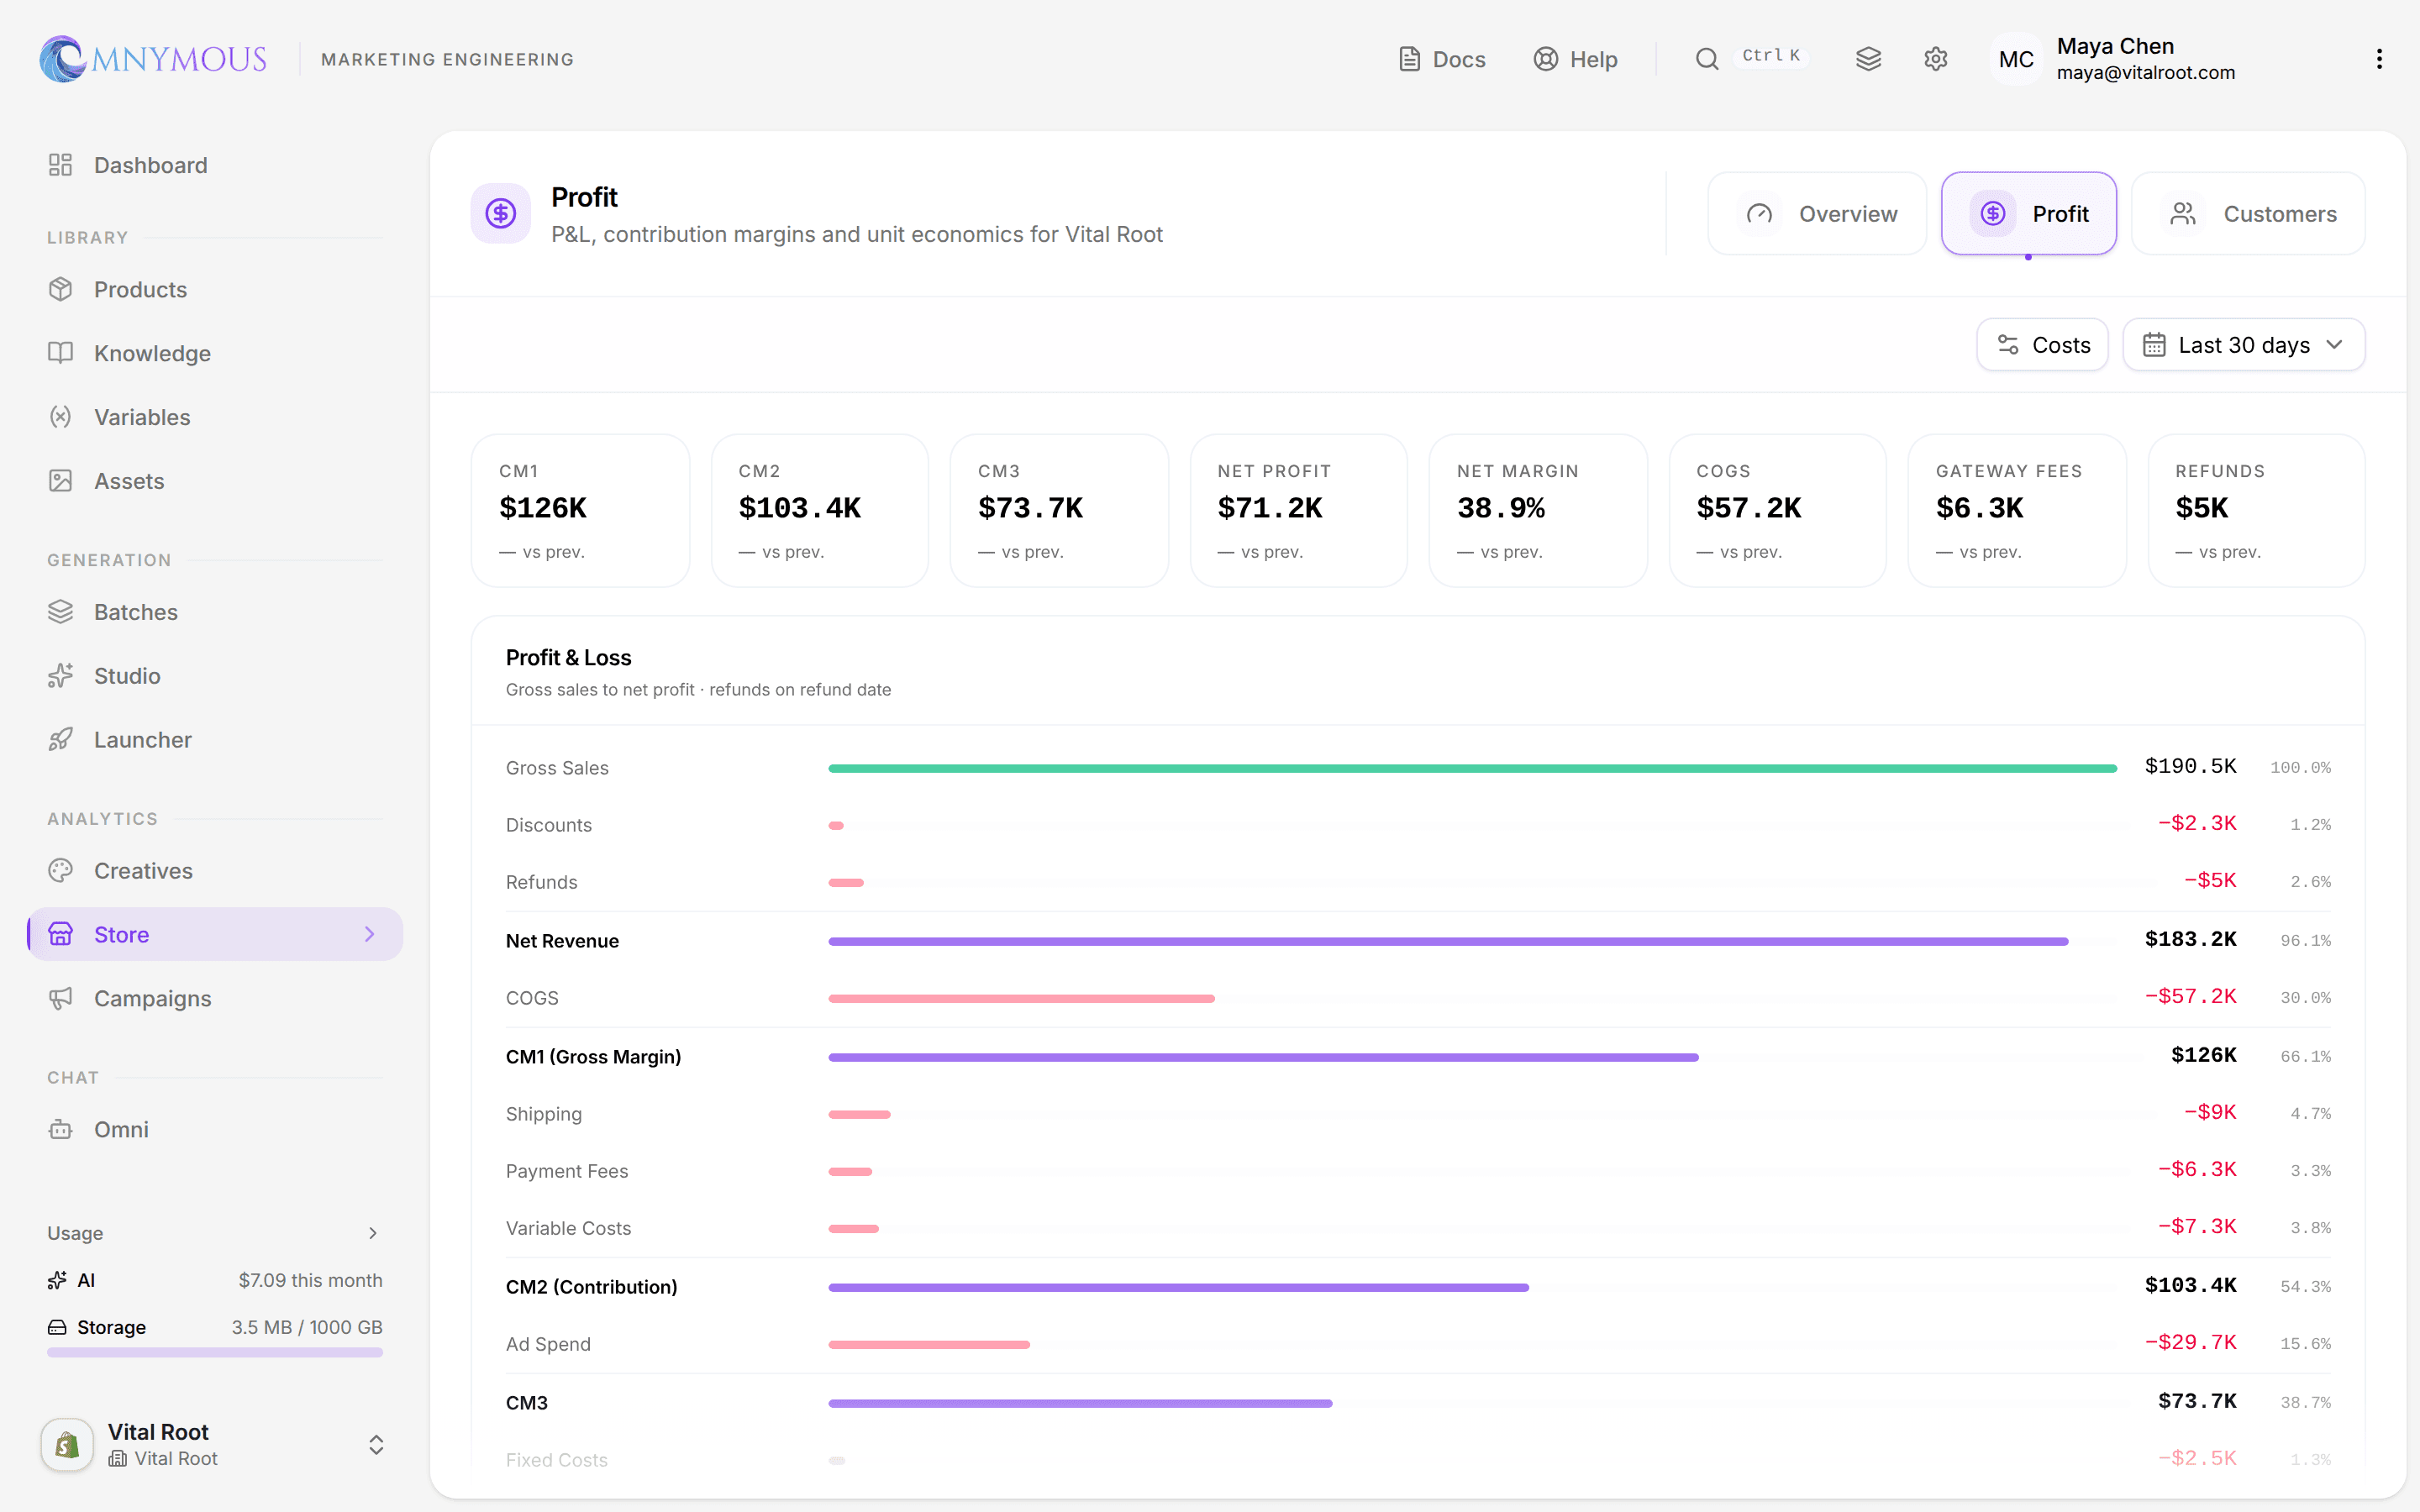Screen dimensions: 2420x1512
Task: Click the Net Profit metric card
Action: tap(1298, 510)
